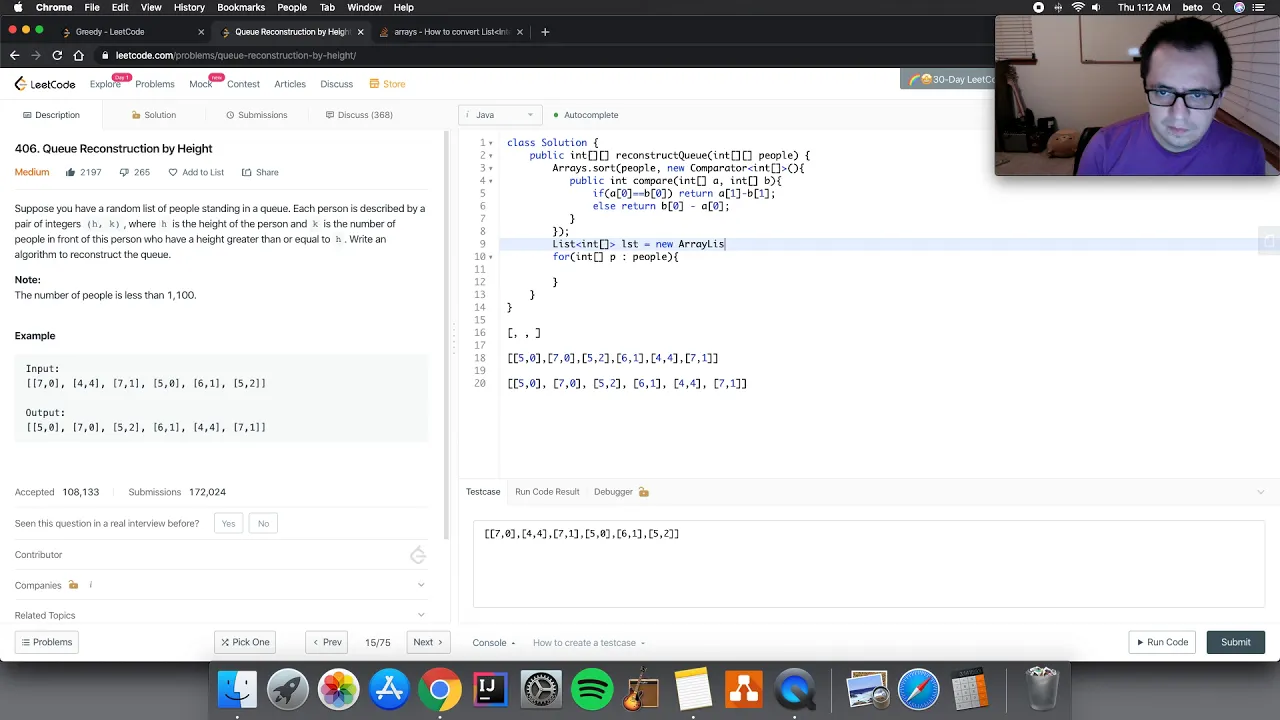1280x720 pixels.
Task: Open a new browser tab
Action: [x=545, y=32]
